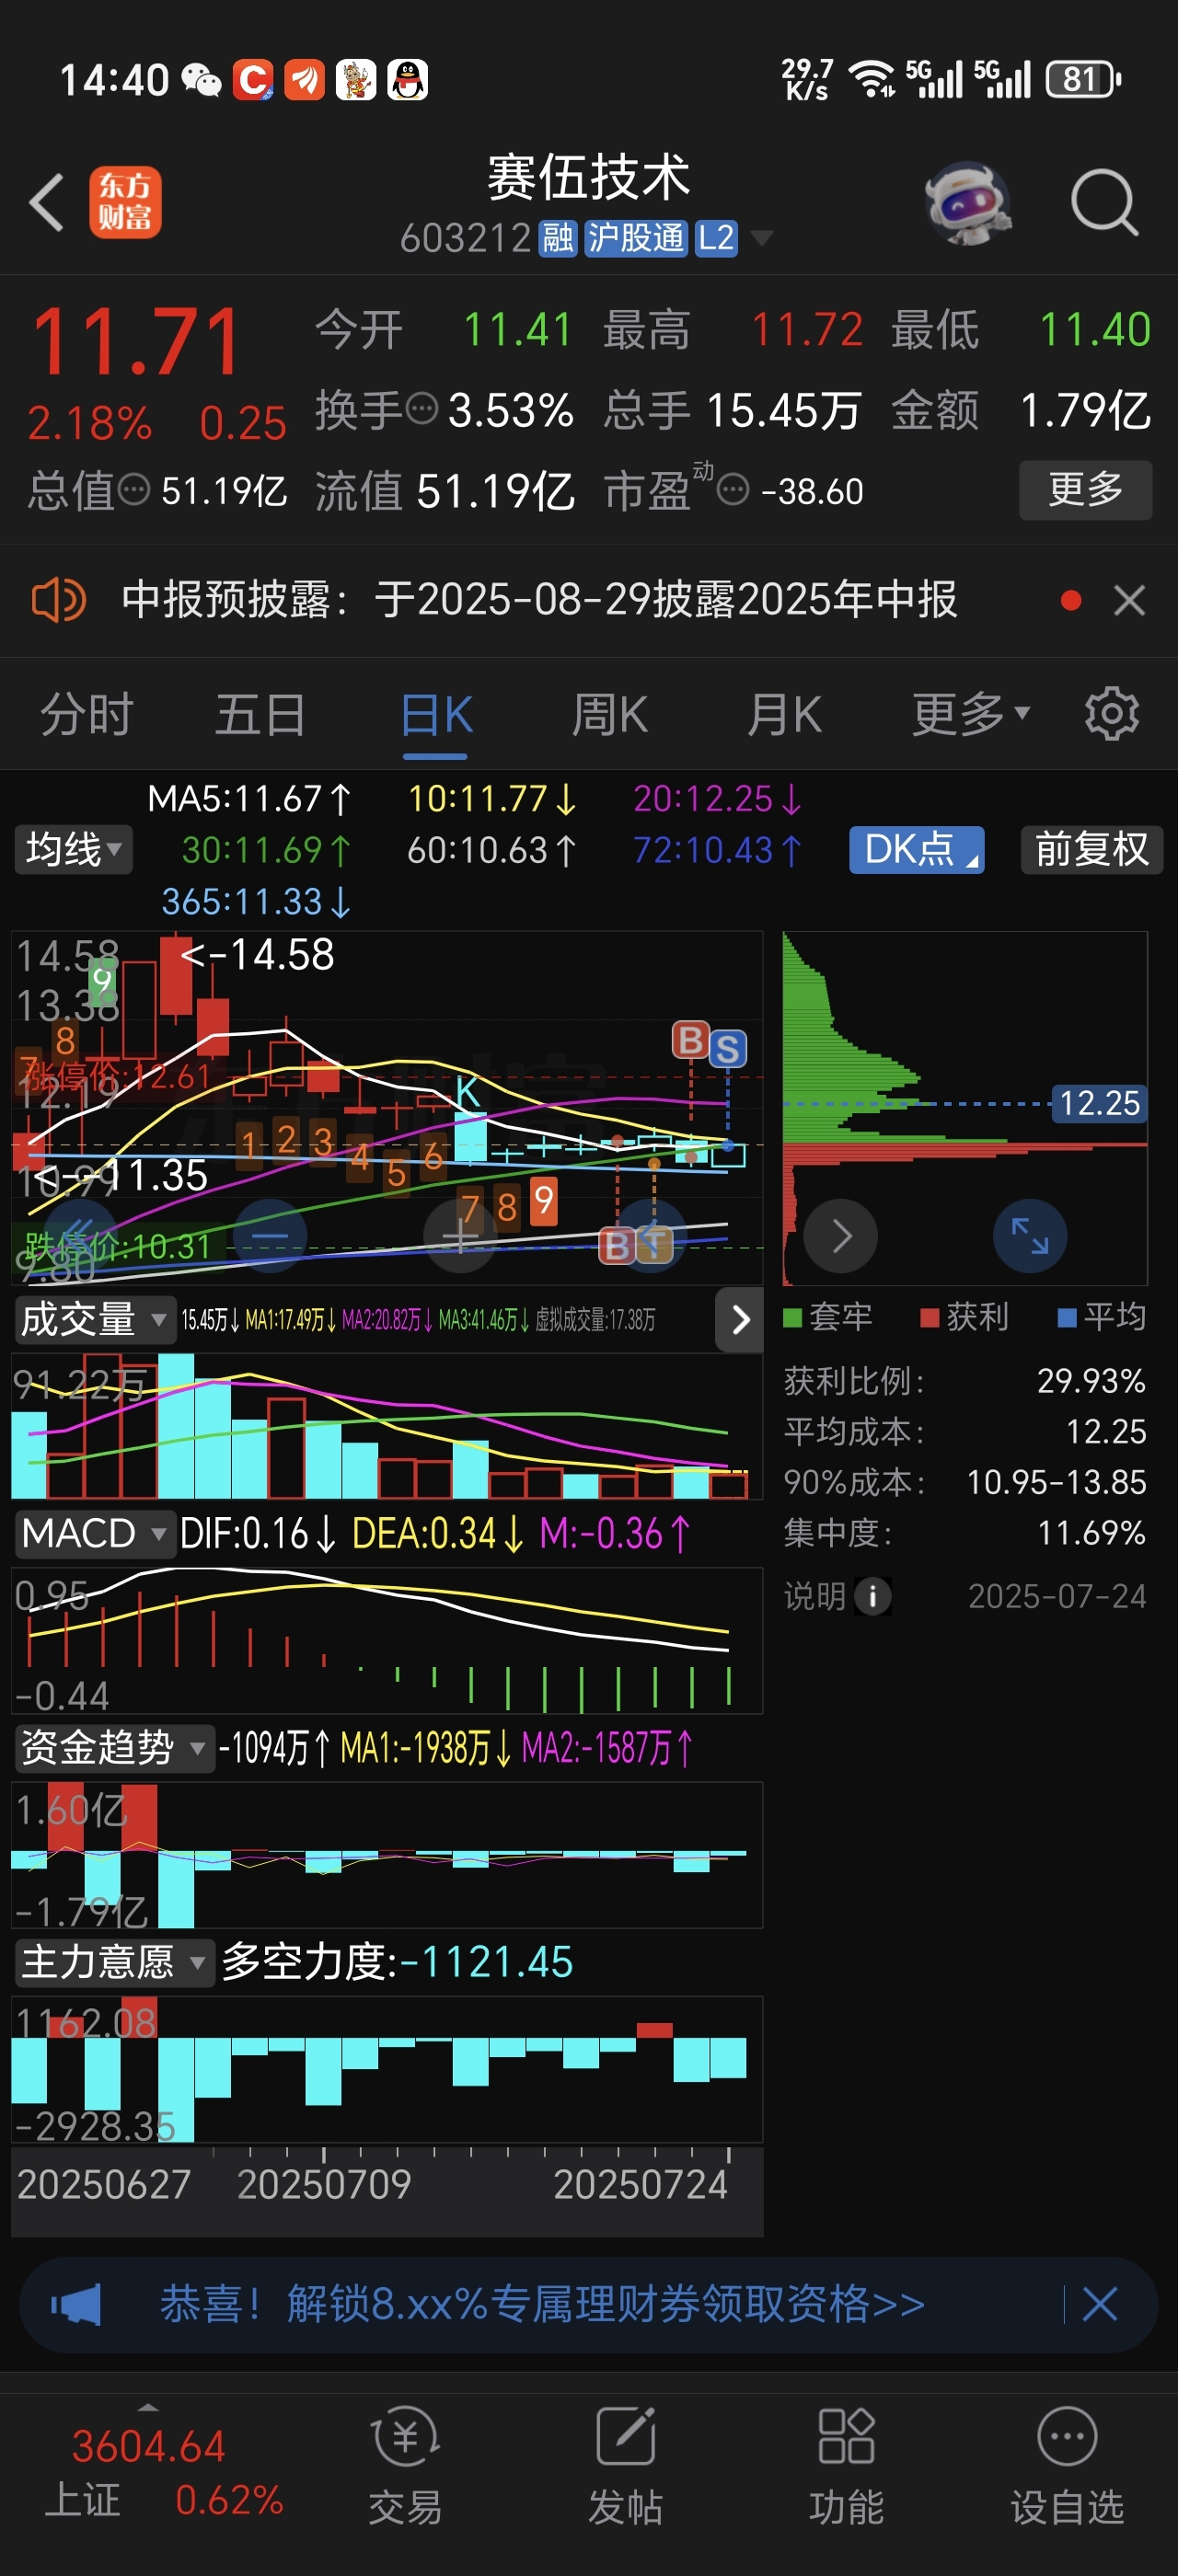Tap the red 获利 legend item
1178x2576 pixels.
[x=965, y=1316]
